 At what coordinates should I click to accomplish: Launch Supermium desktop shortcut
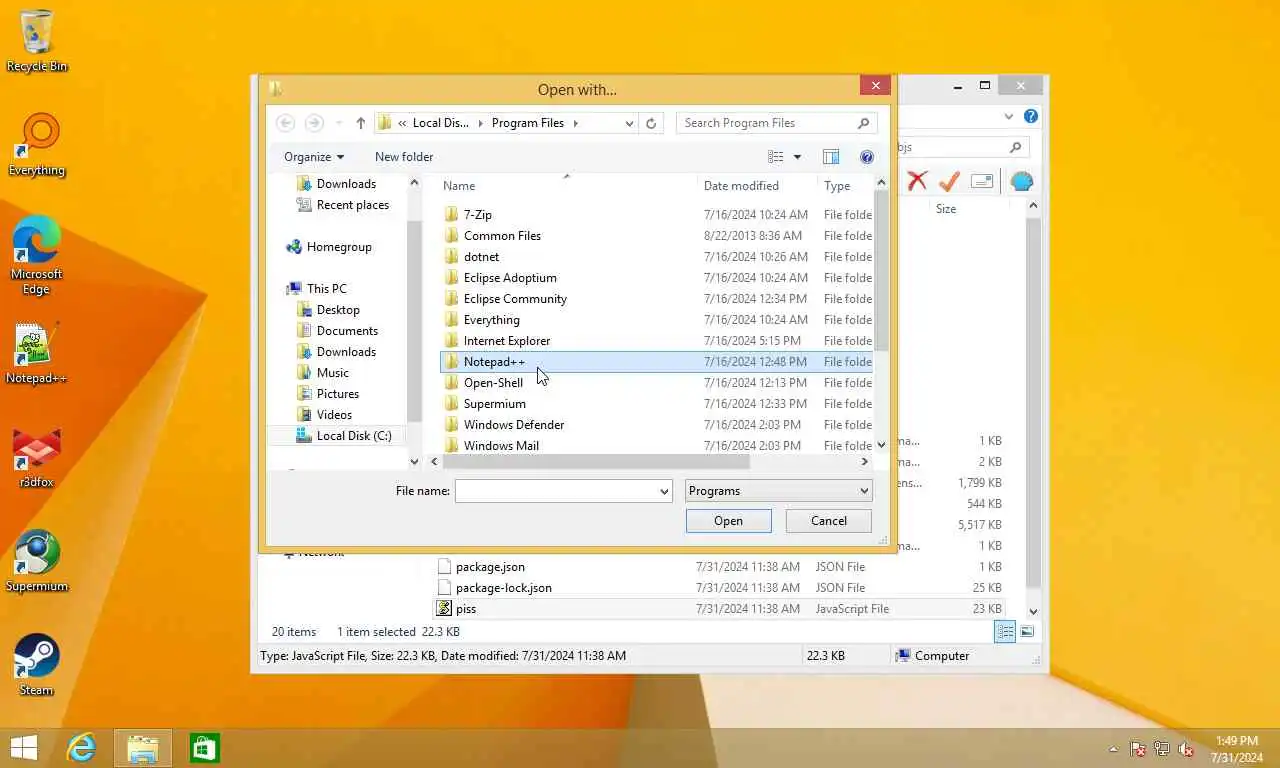[x=37, y=562]
